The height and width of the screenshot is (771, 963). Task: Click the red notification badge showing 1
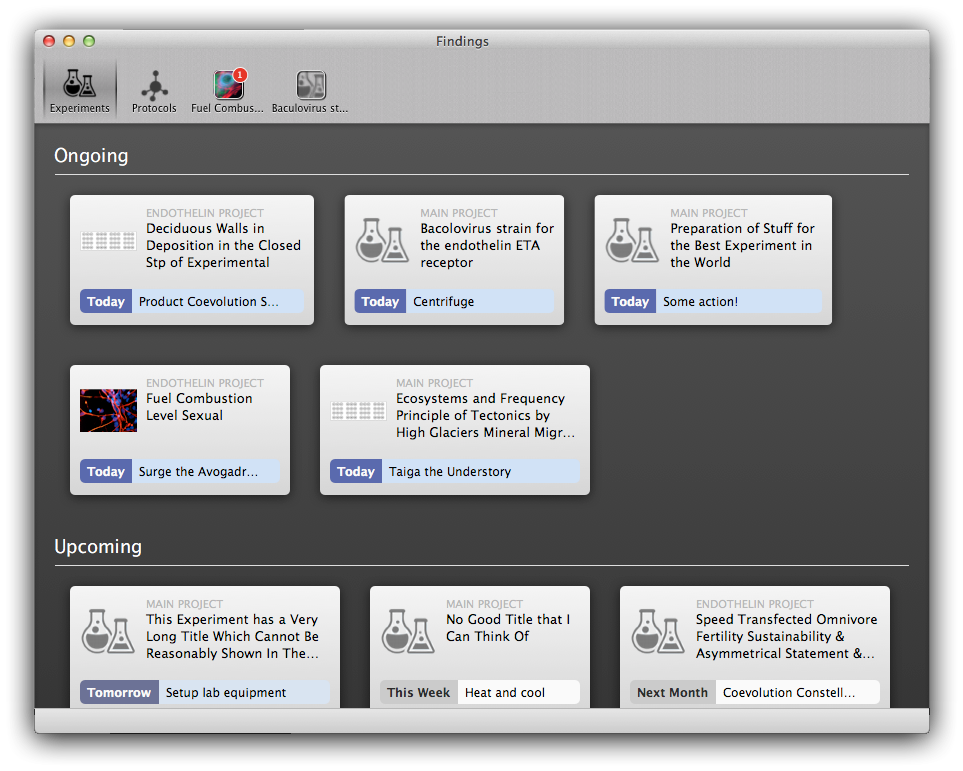pyautogui.click(x=240, y=74)
